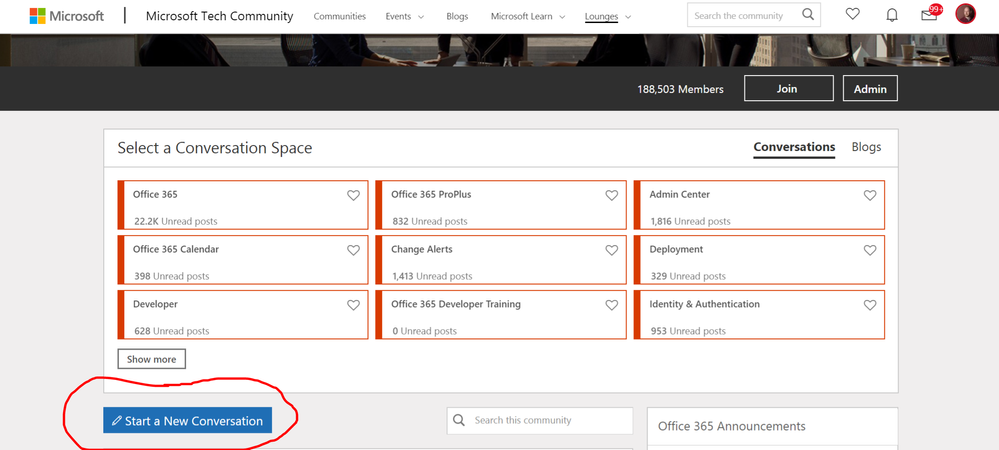This screenshot has width=999, height=450.
Task: Open the Blogs menu item in header
Action: (x=457, y=17)
